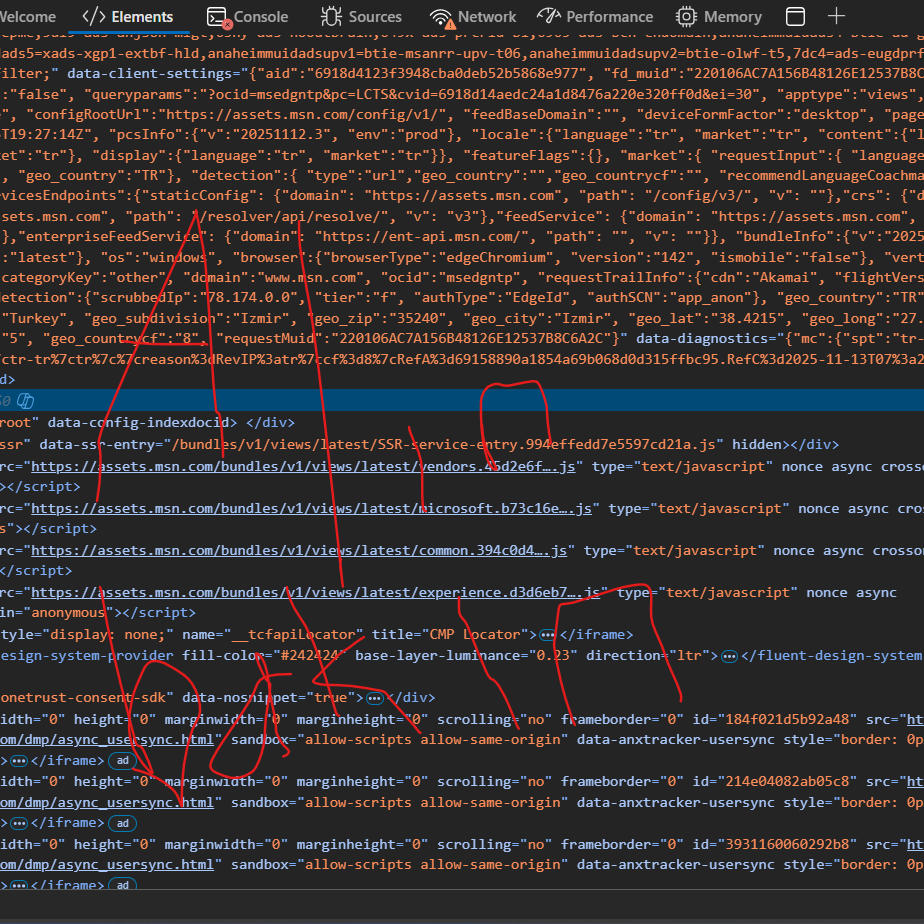The width and height of the screenshot is (924, 924).
Task: Select the highlighted blue DOM row
Action: click(462, 401)
